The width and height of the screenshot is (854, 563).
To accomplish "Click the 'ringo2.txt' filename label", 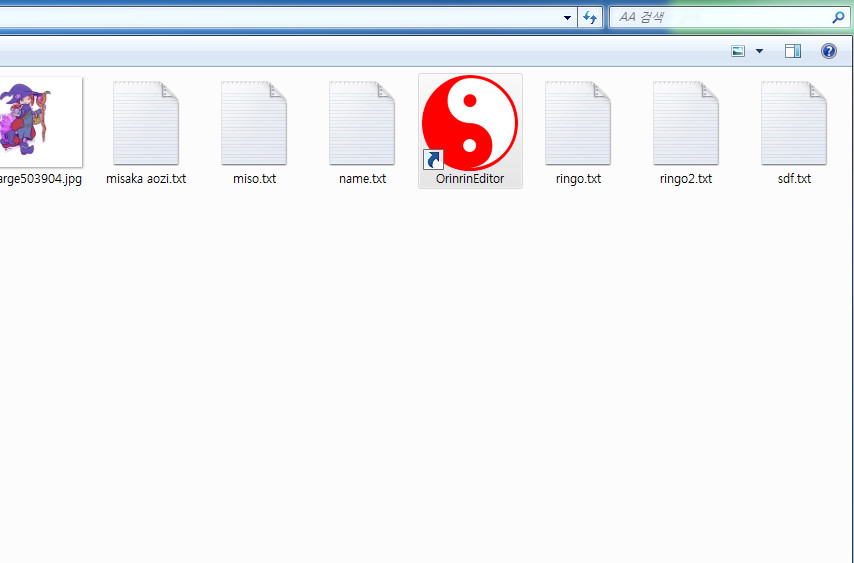I will tap(686, 179).
